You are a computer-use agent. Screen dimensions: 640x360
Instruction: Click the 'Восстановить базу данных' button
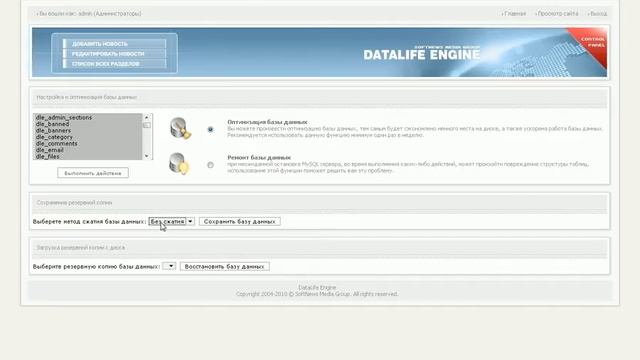coord(224,266)
